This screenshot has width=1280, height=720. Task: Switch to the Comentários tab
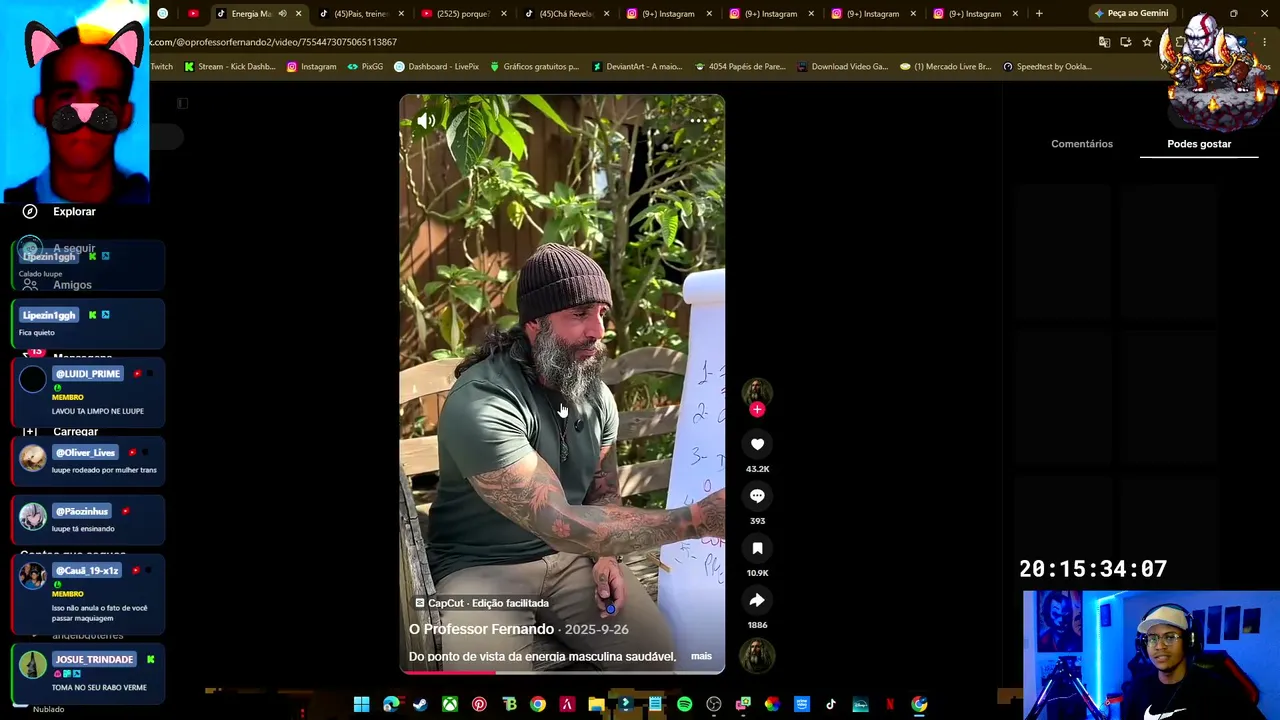click(x=1082, y=144)
